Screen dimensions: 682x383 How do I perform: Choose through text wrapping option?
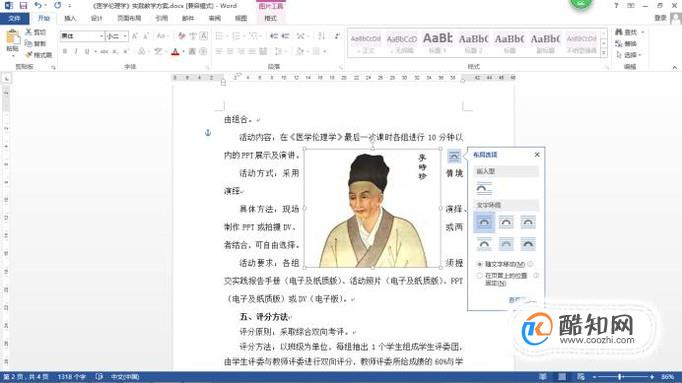528,222
